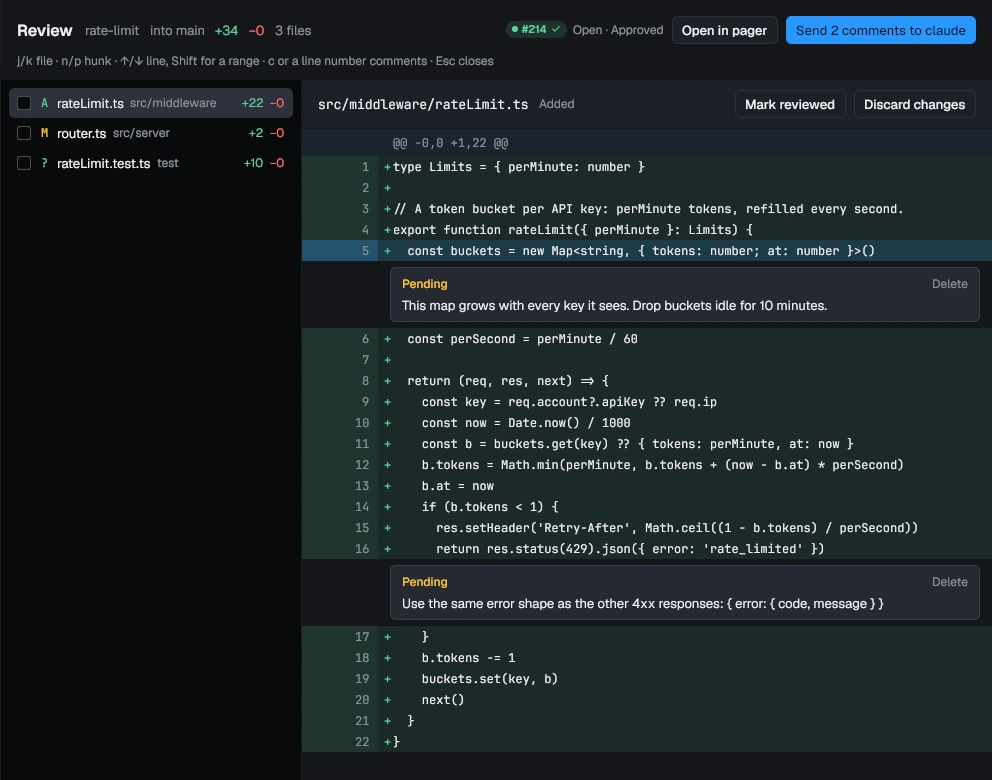992x780 pixels.
Task: Click line number 16 in the diff
Action: point(362,549)
